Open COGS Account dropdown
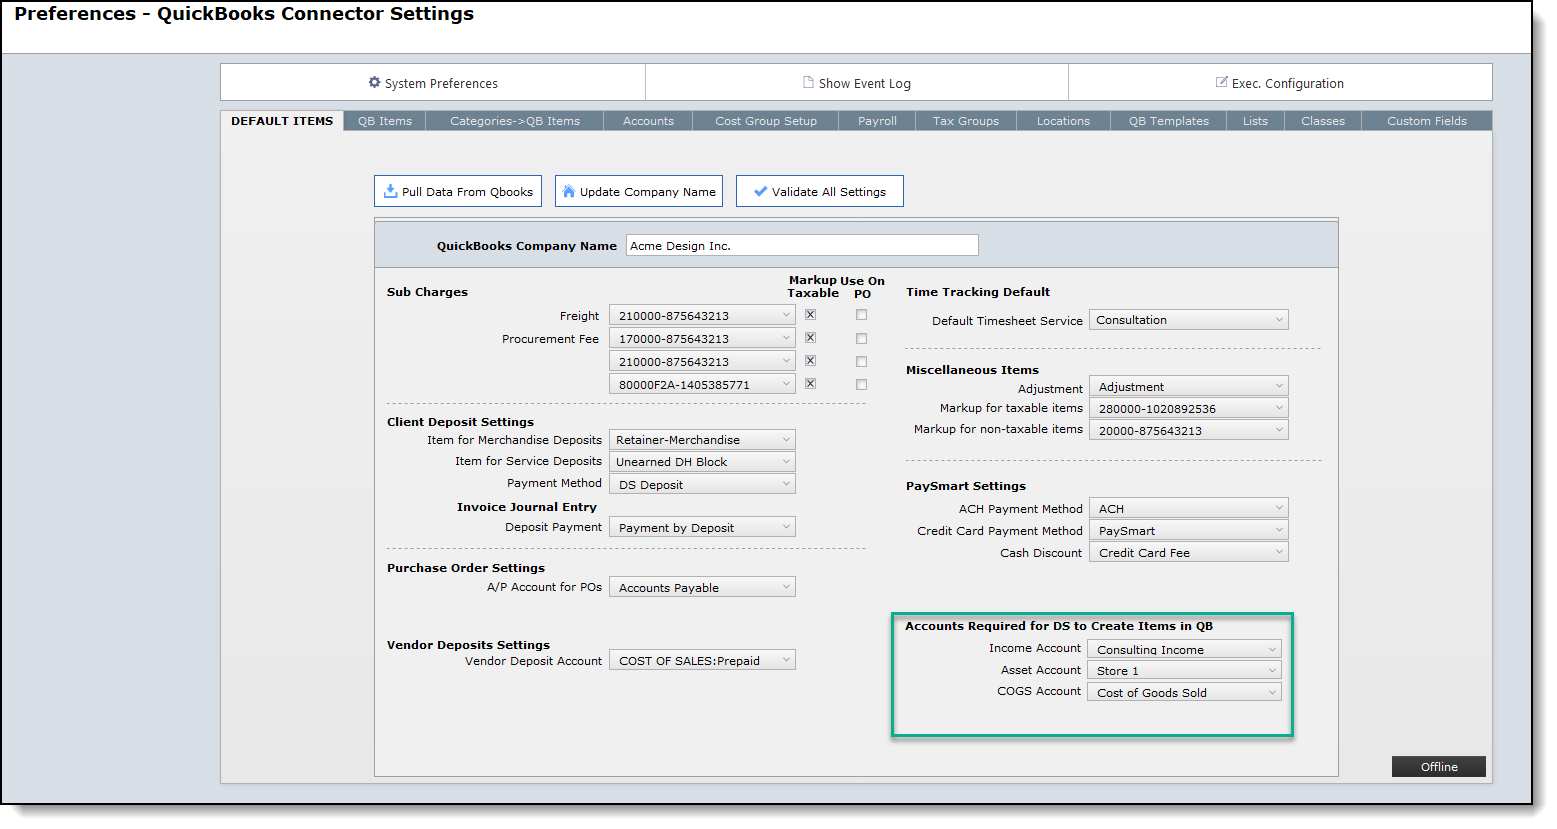Image resolution: width=1557 pixels, height=829 pixels. [x=1184, y=692]
